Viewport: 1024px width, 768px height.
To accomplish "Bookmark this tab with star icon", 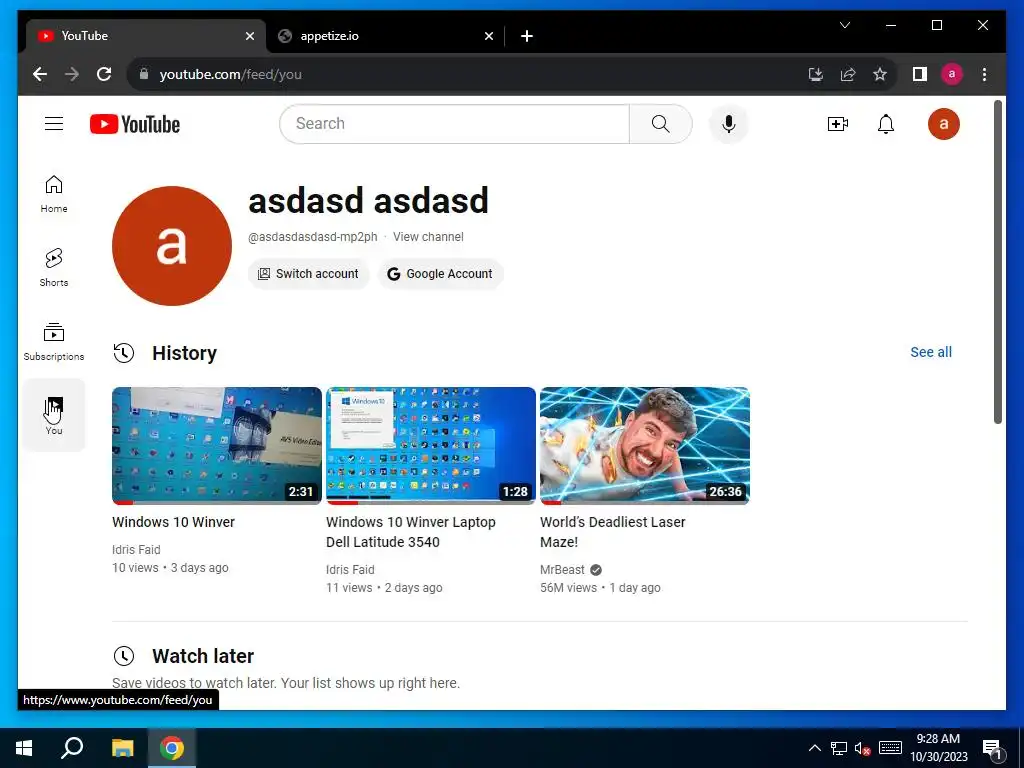I will pos(880,74).
